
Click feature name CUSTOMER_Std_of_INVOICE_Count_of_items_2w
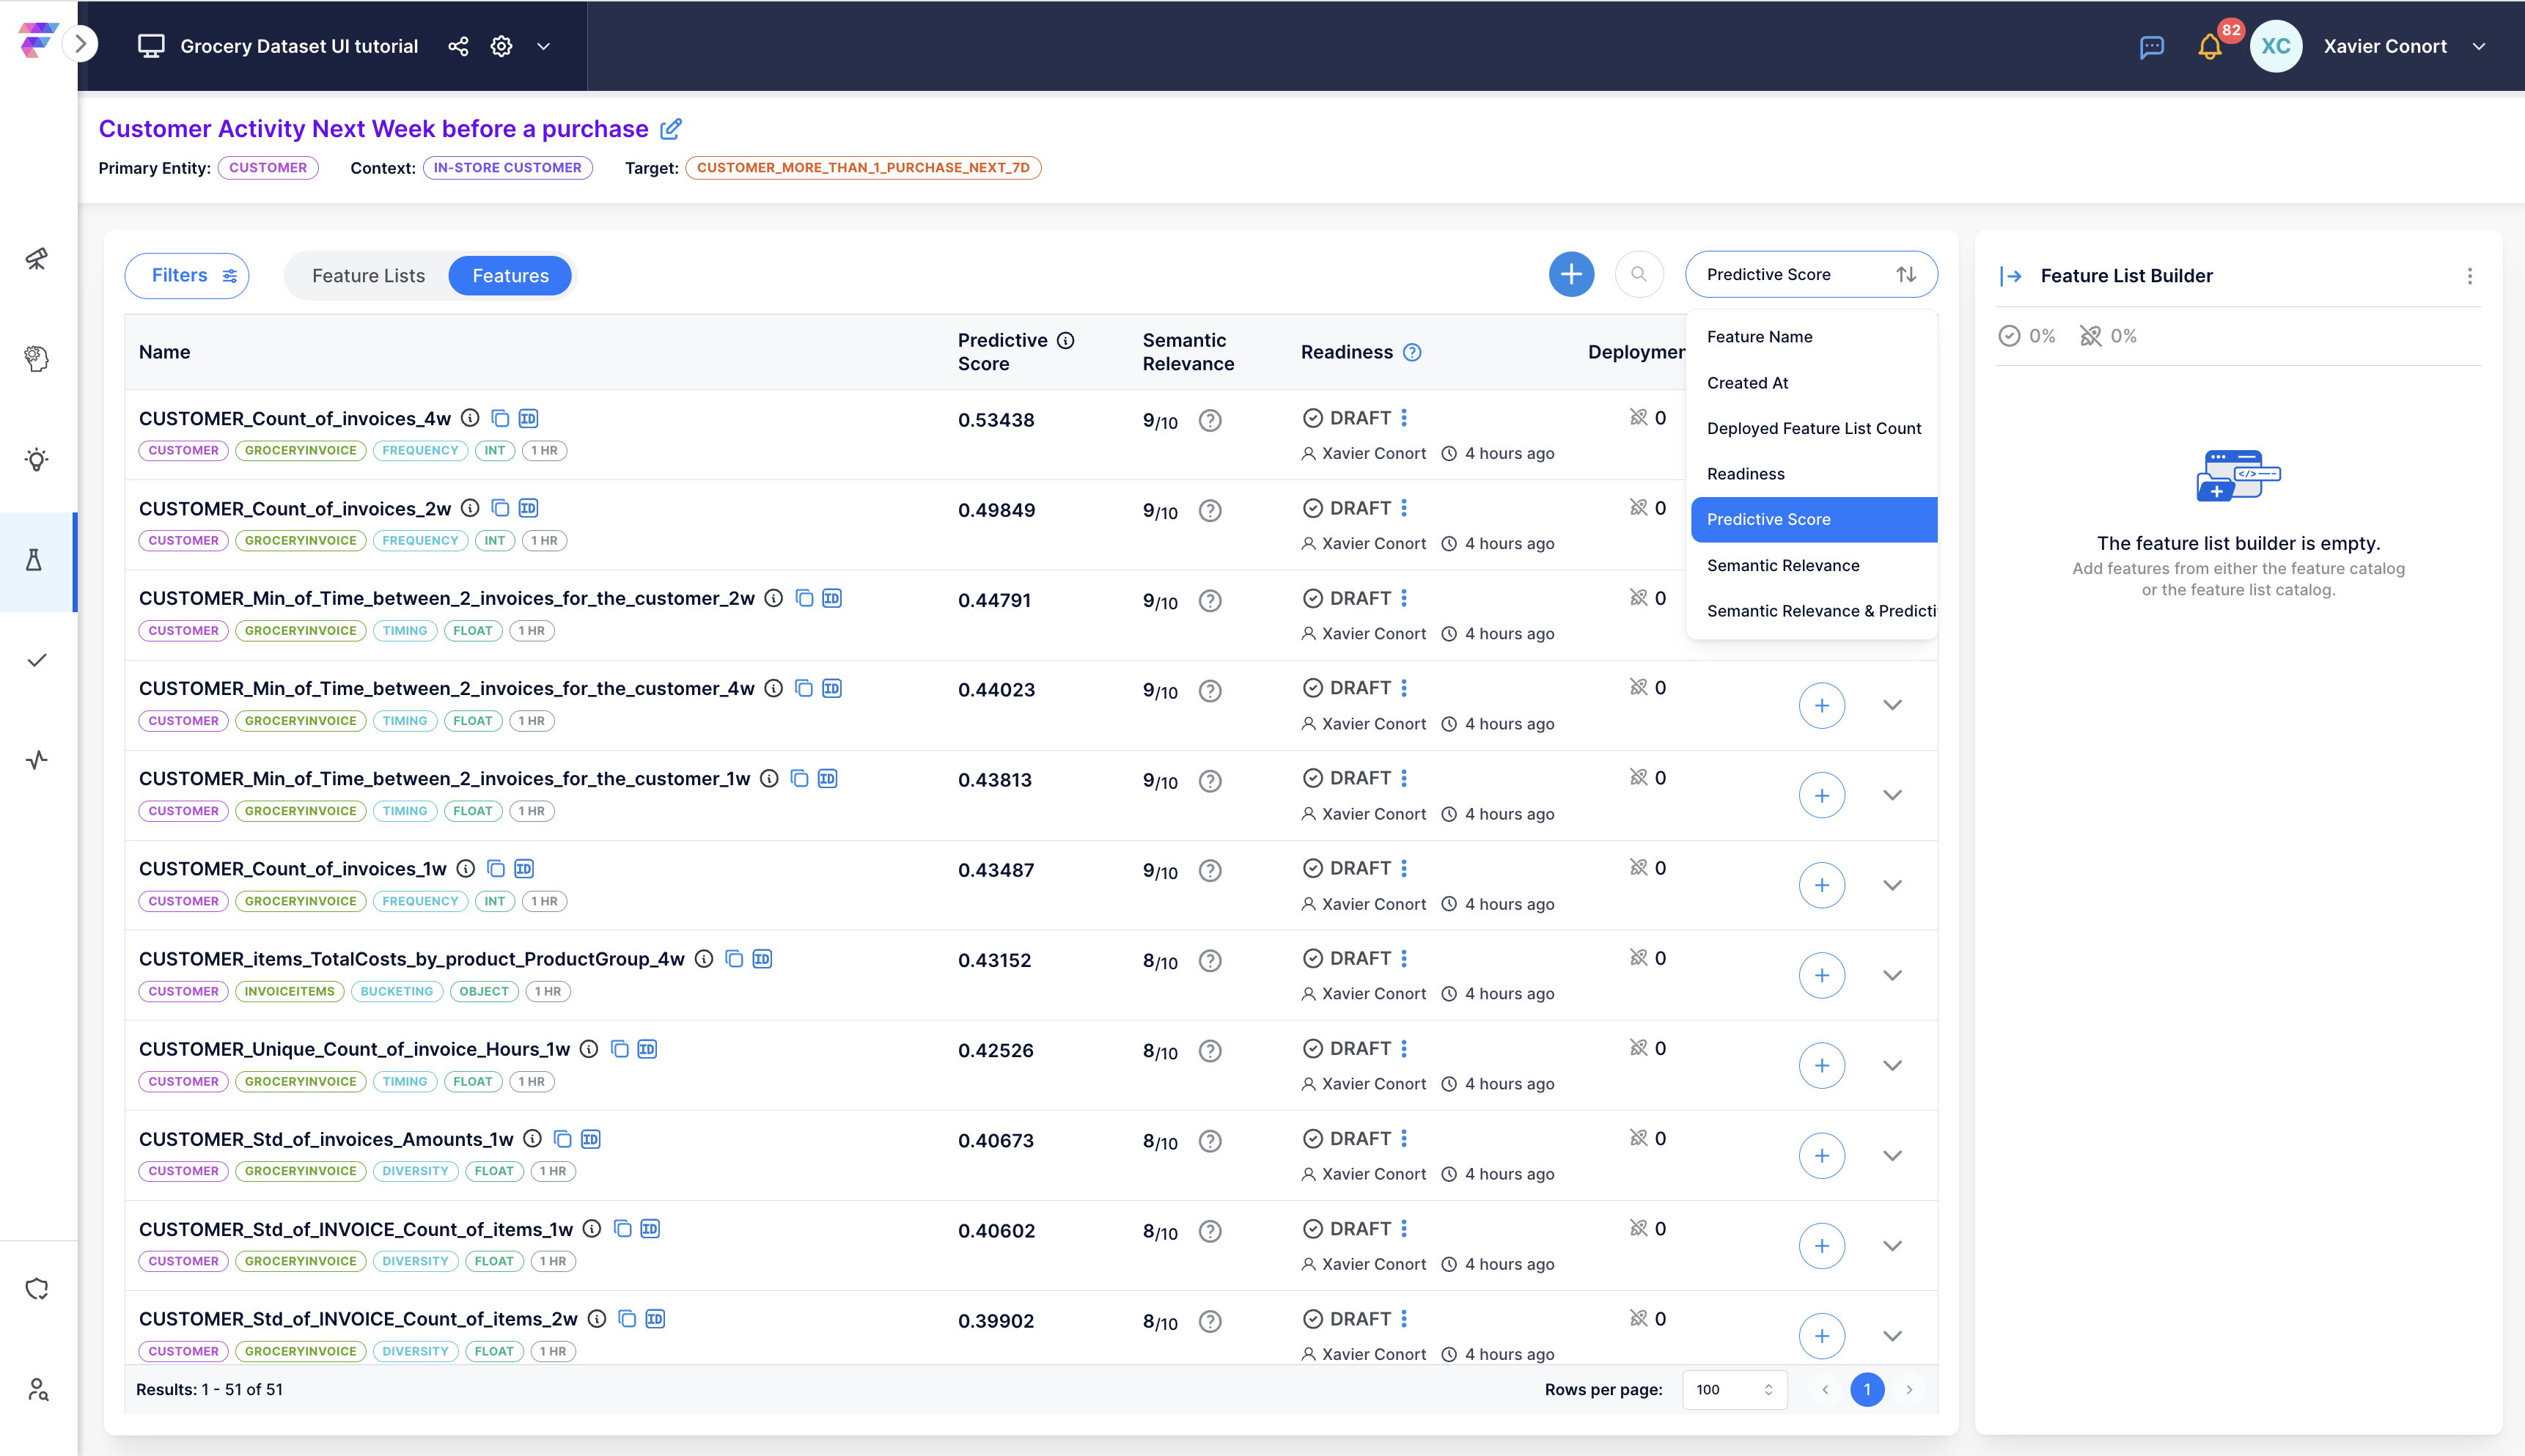pyautogui.click(x=358, y=1319)
